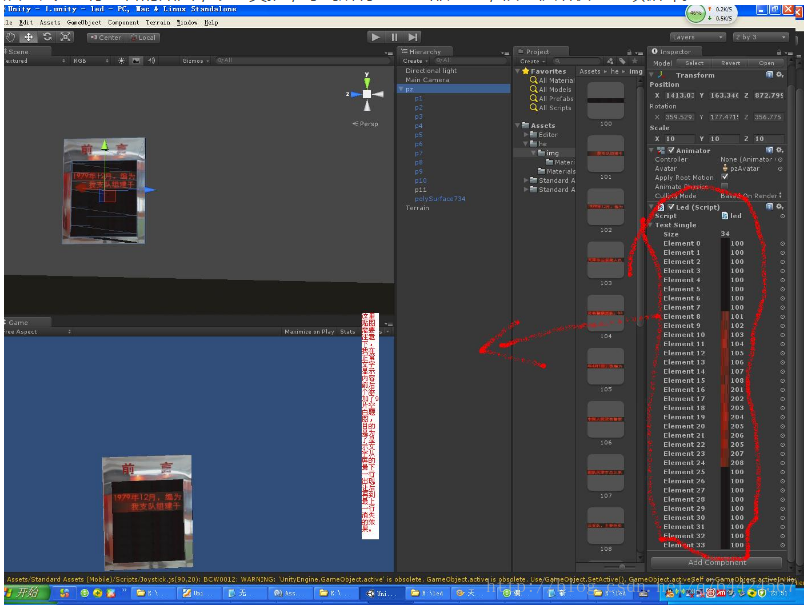This screenshot has height=606, width=807.
Task: Open the RGB render mode dropdown
Action: click(x=91, y=61)
